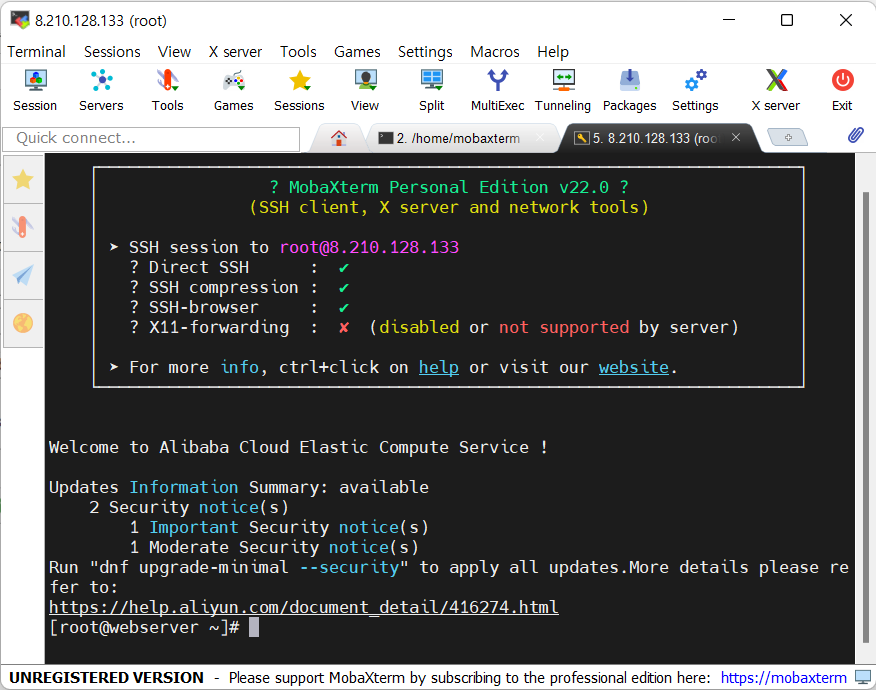Switch to the /home/mobaxterm tab

click(x=458, y=138)
